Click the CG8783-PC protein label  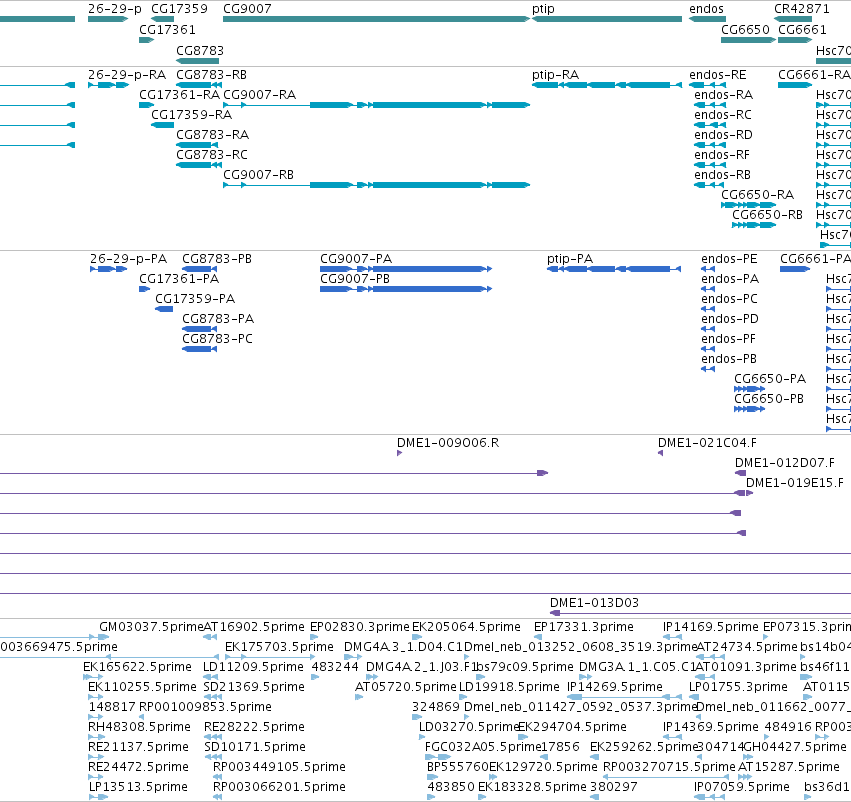[218, 339]
